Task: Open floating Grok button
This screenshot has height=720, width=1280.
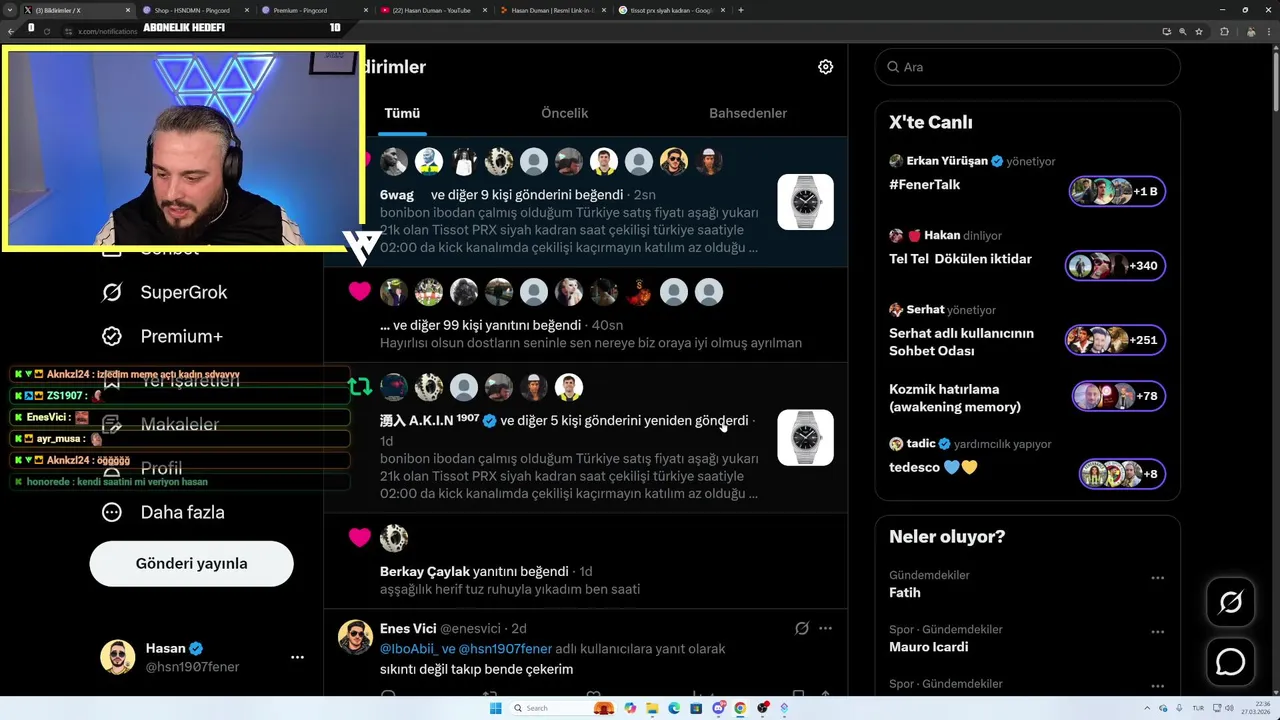Action: click(1230, 602)
